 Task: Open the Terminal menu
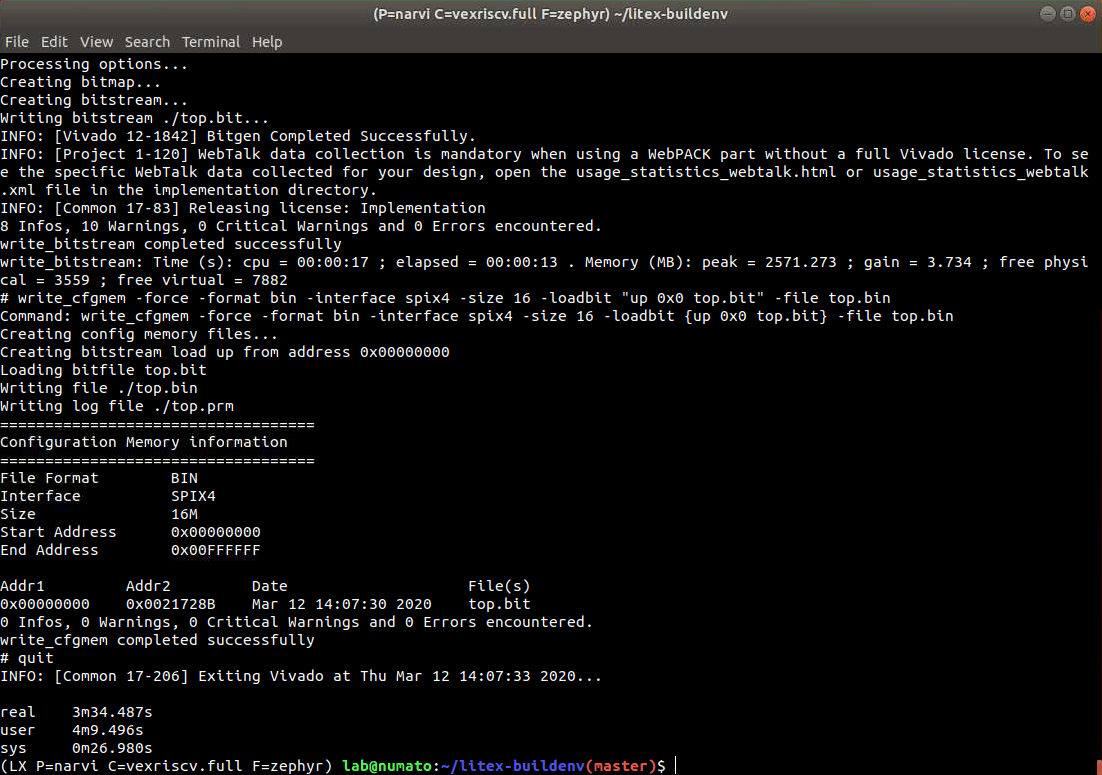[x=210, y=42]
